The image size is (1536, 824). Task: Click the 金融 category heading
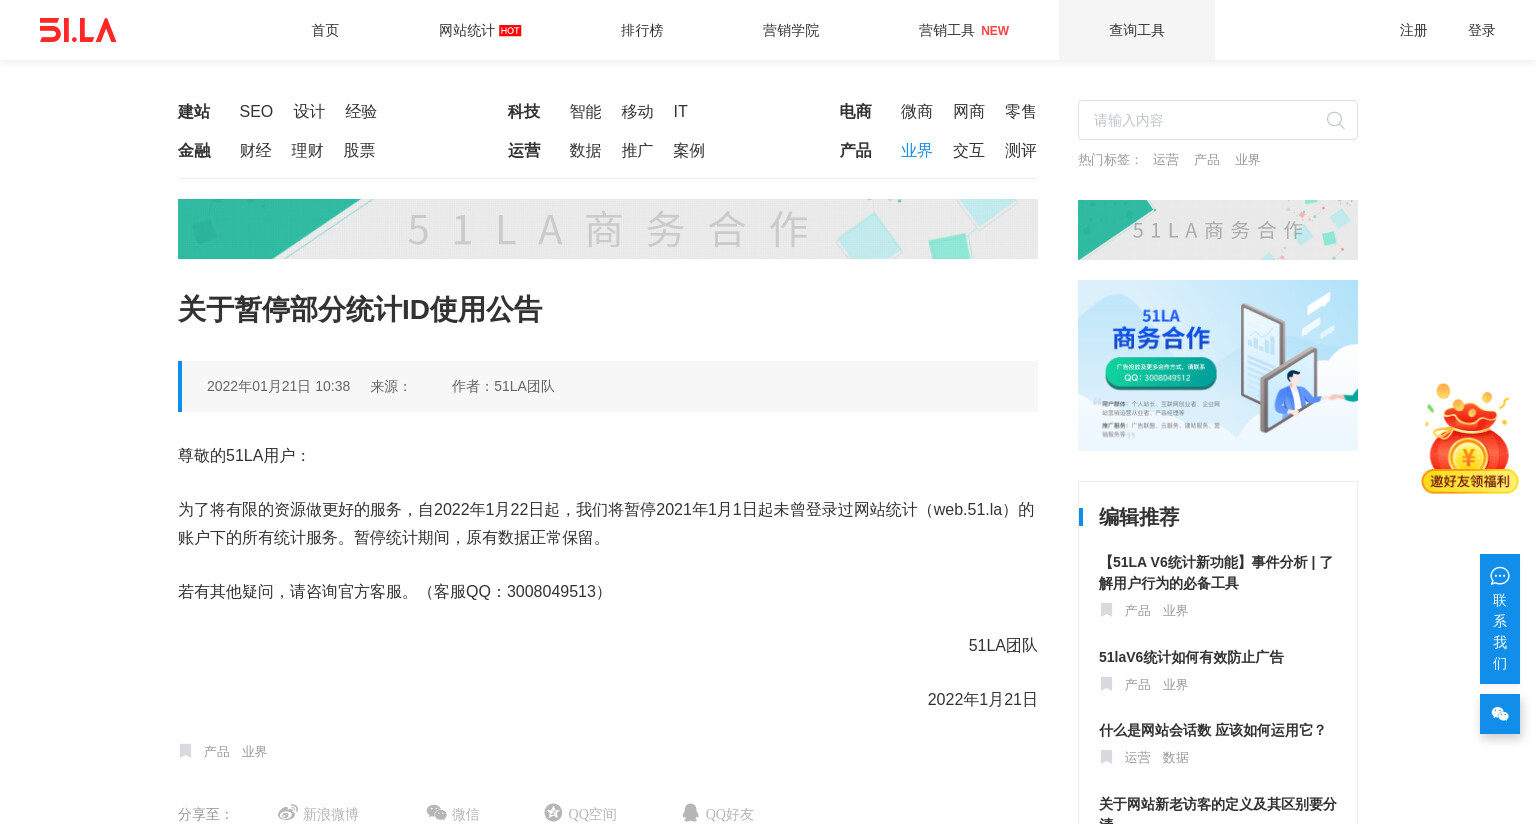click(x=194, y=150)
